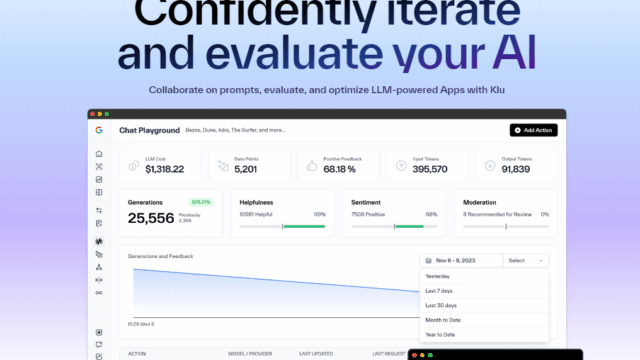The width and height of the screenshot is (640, 360).
Task: Click the Google logo workspace icon
Action: [x=99, y=130]
